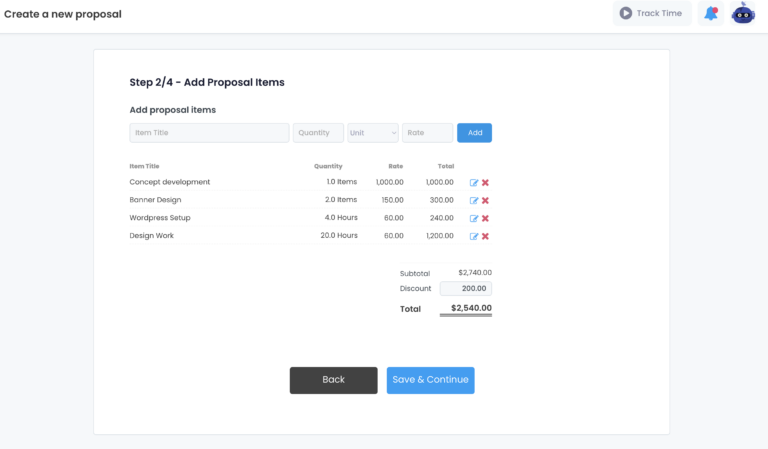Expand the Unit dropdown
Screen dimensions: 768x449
[x=373, y=133]
